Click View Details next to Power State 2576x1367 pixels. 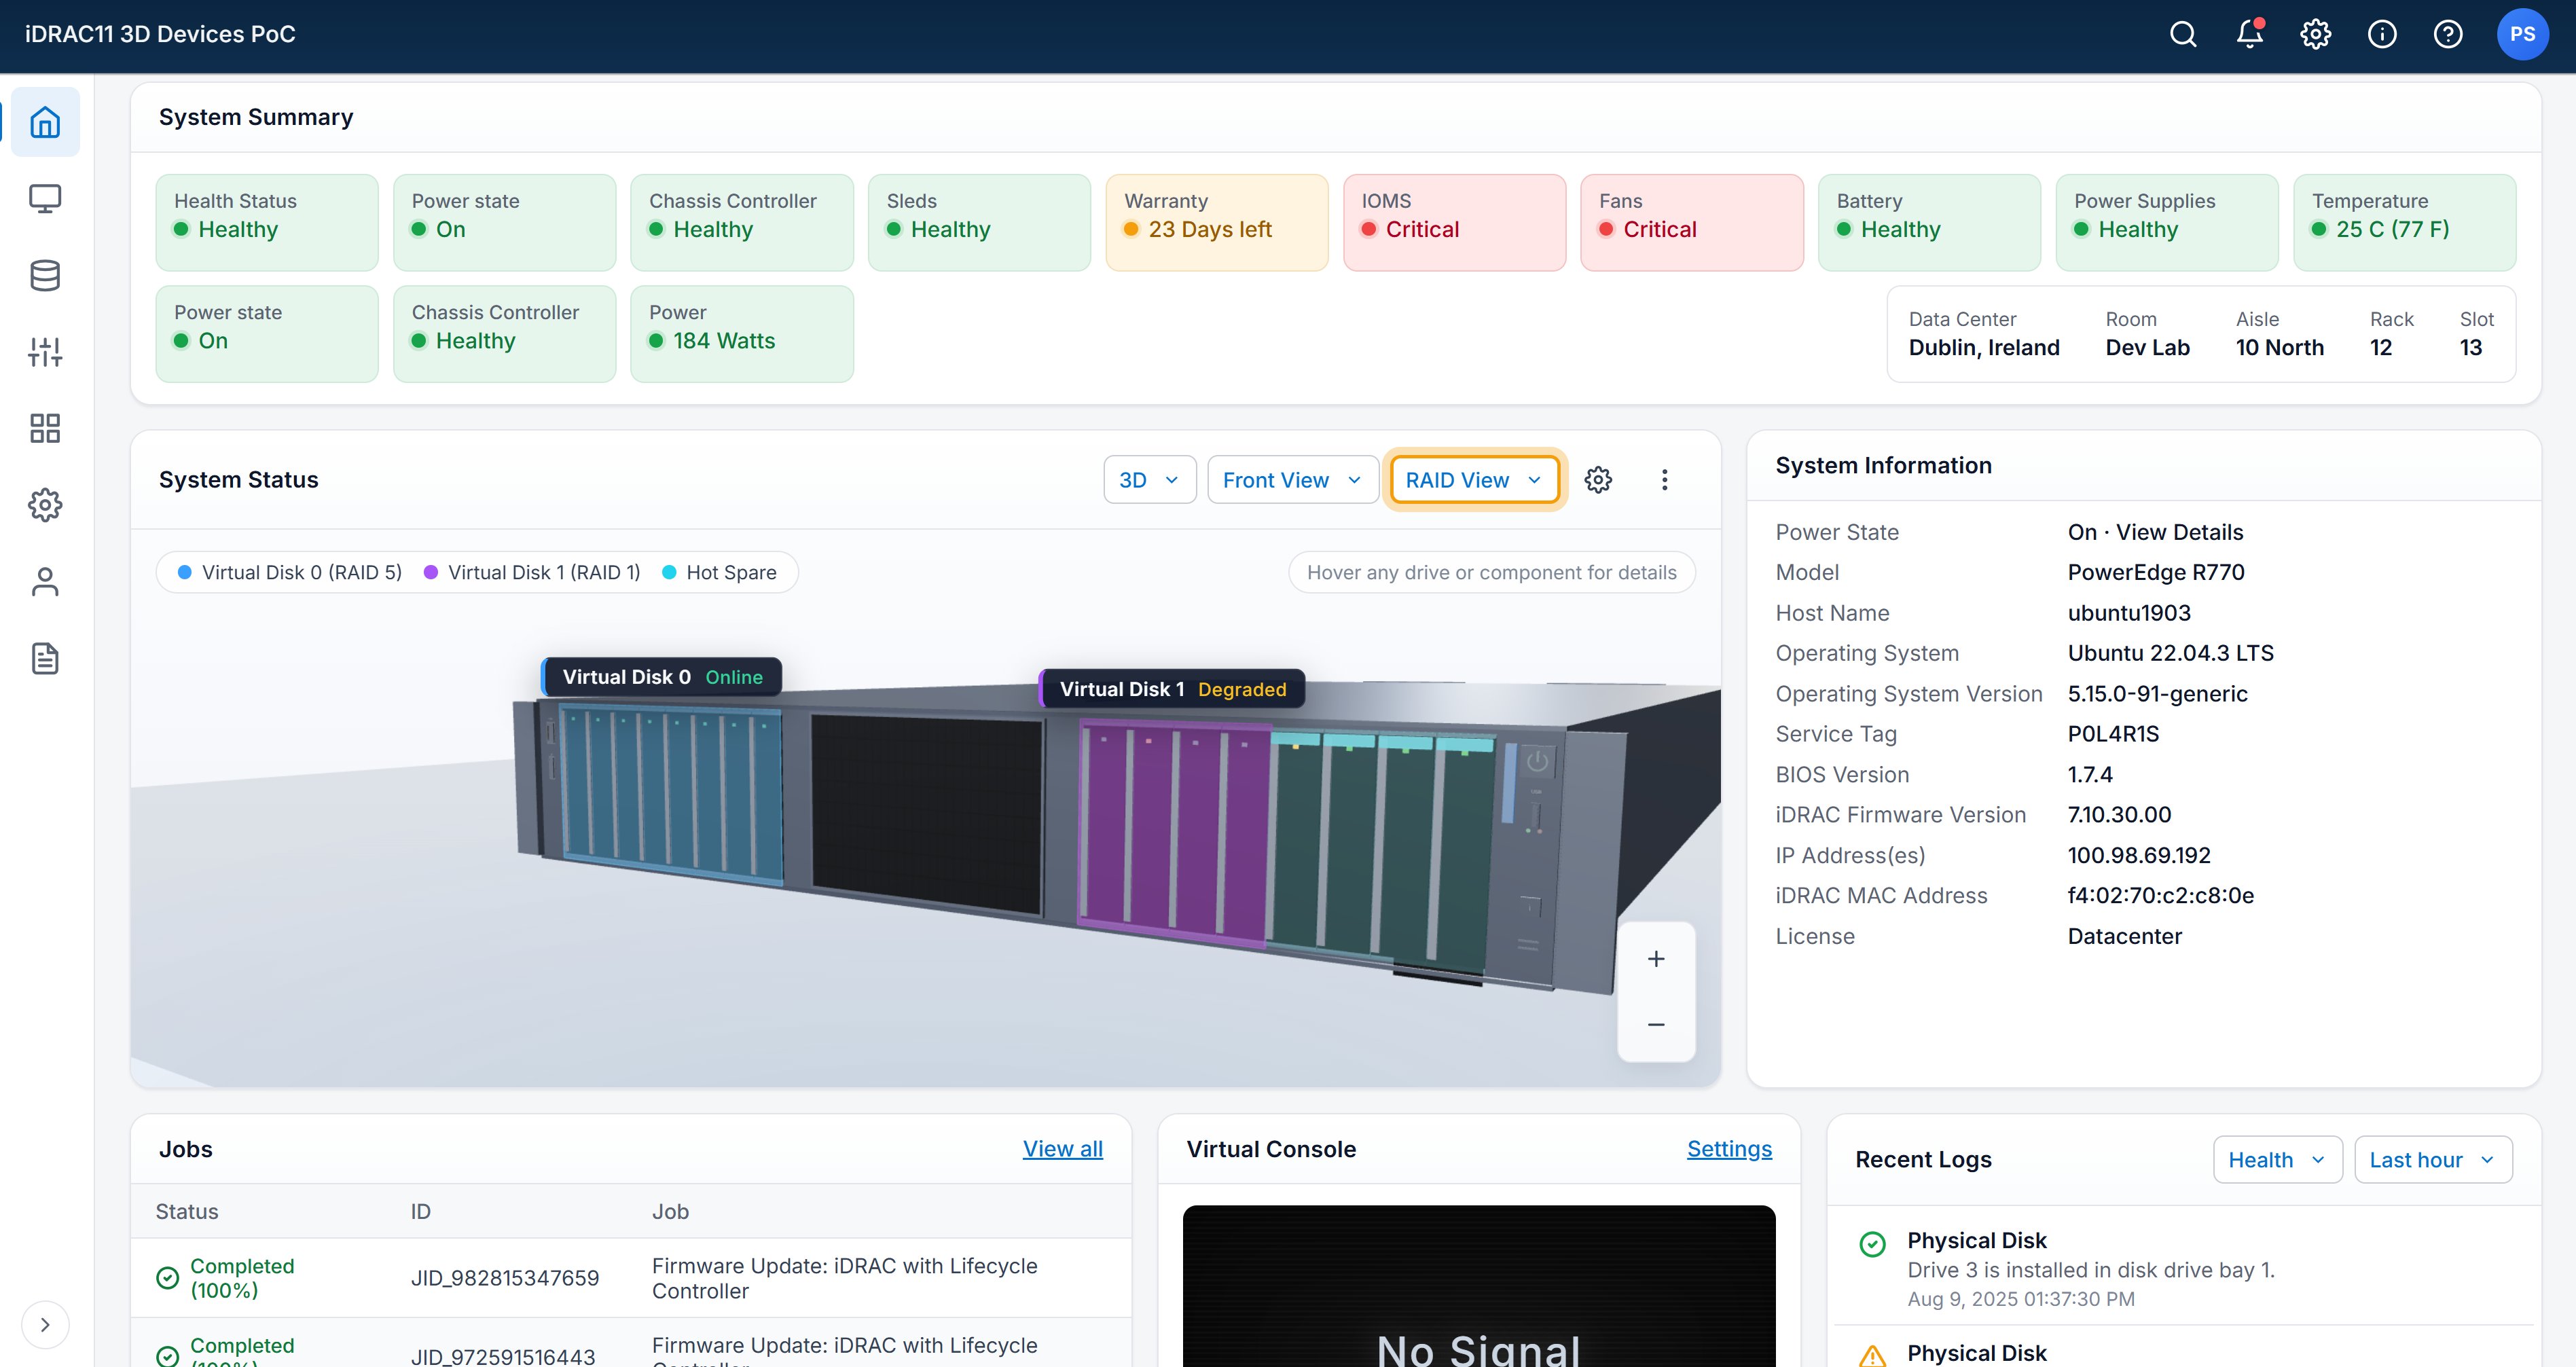coord(2179,532)
